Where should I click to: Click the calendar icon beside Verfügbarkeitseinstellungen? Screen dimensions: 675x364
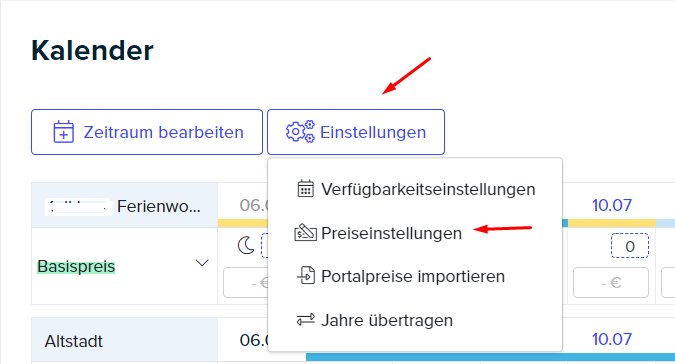306,189
